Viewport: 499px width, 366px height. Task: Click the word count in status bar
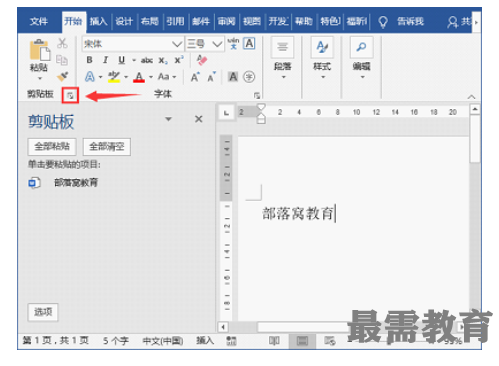(116, 341)
